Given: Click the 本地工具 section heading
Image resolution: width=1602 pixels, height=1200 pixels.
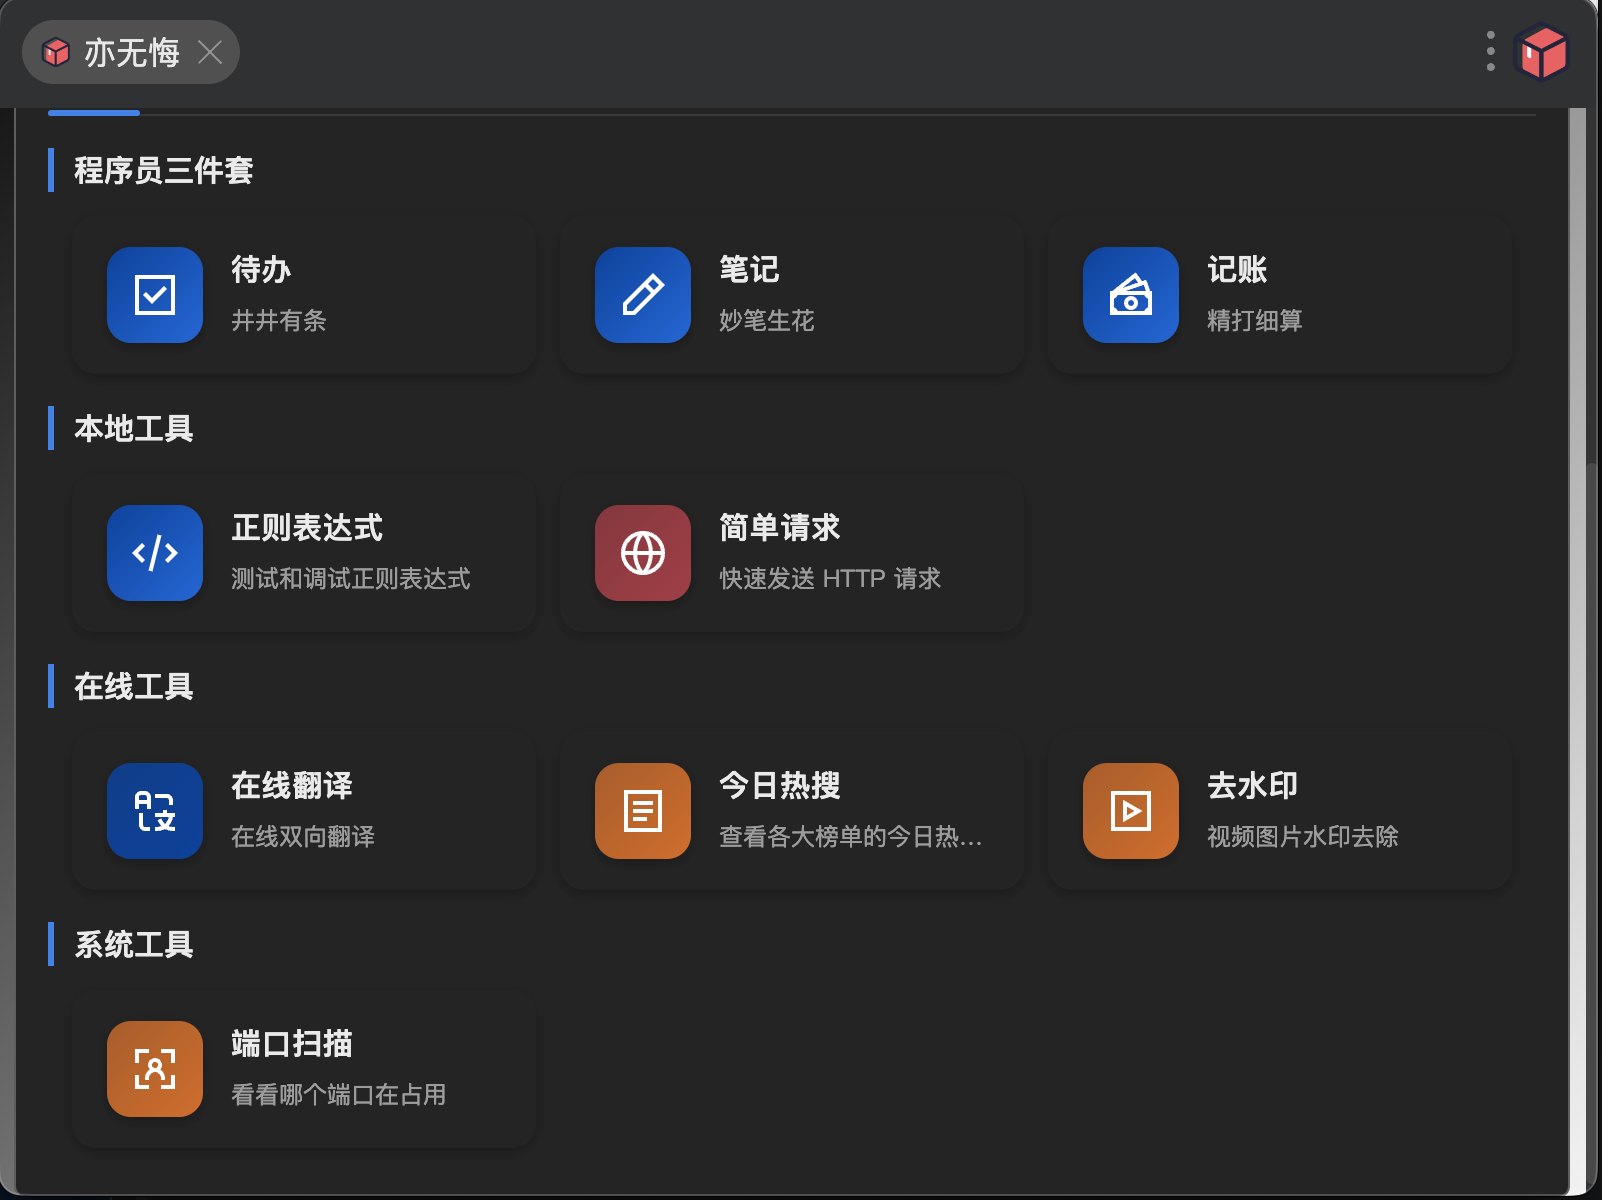Looking at the screenshot, I should tap(134, 428).
